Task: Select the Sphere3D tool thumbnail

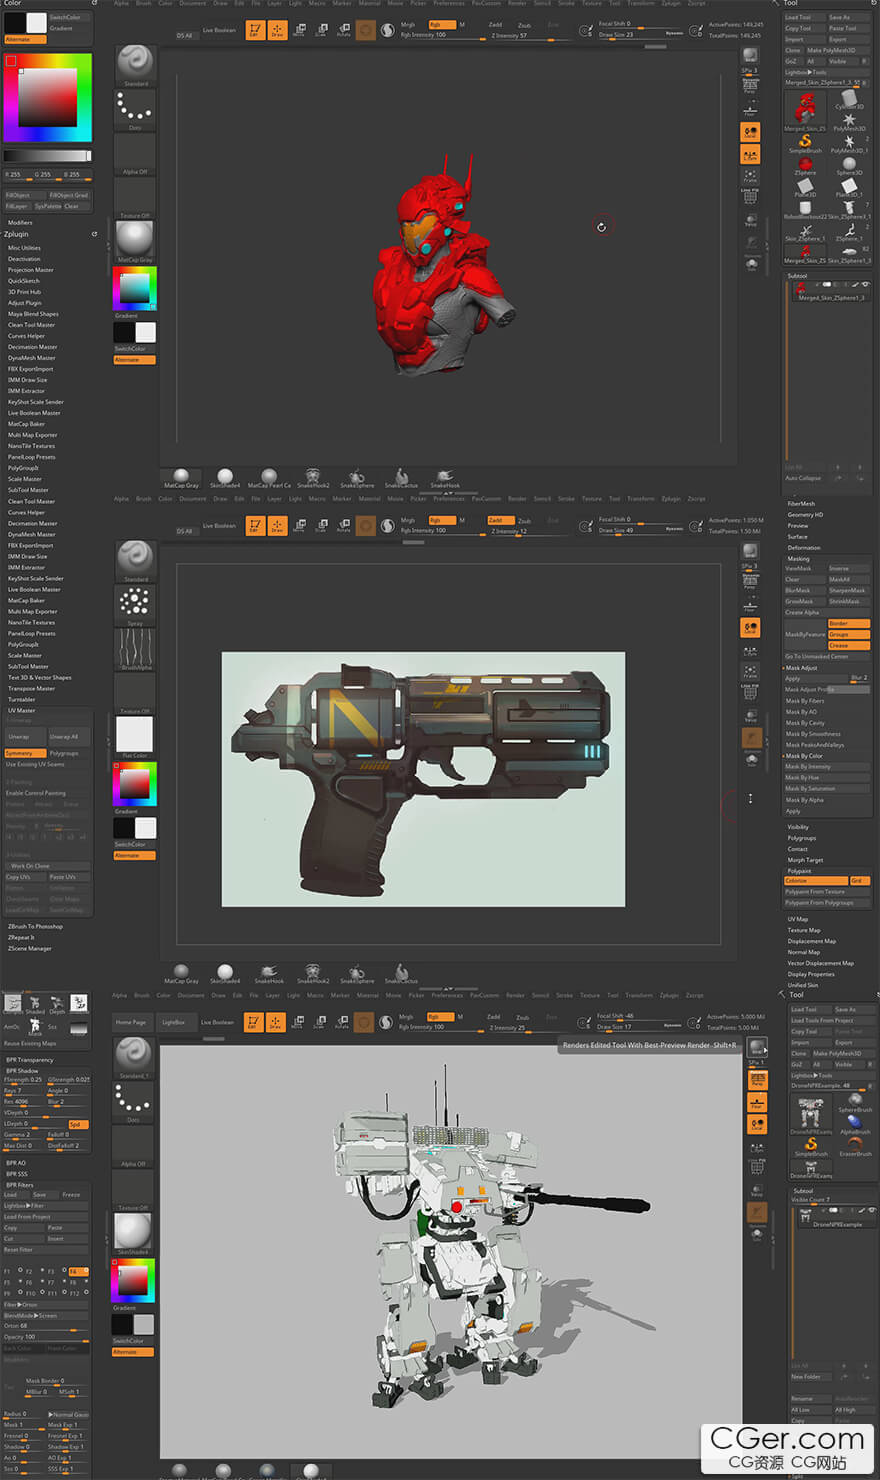Action: tap(849, 165)
